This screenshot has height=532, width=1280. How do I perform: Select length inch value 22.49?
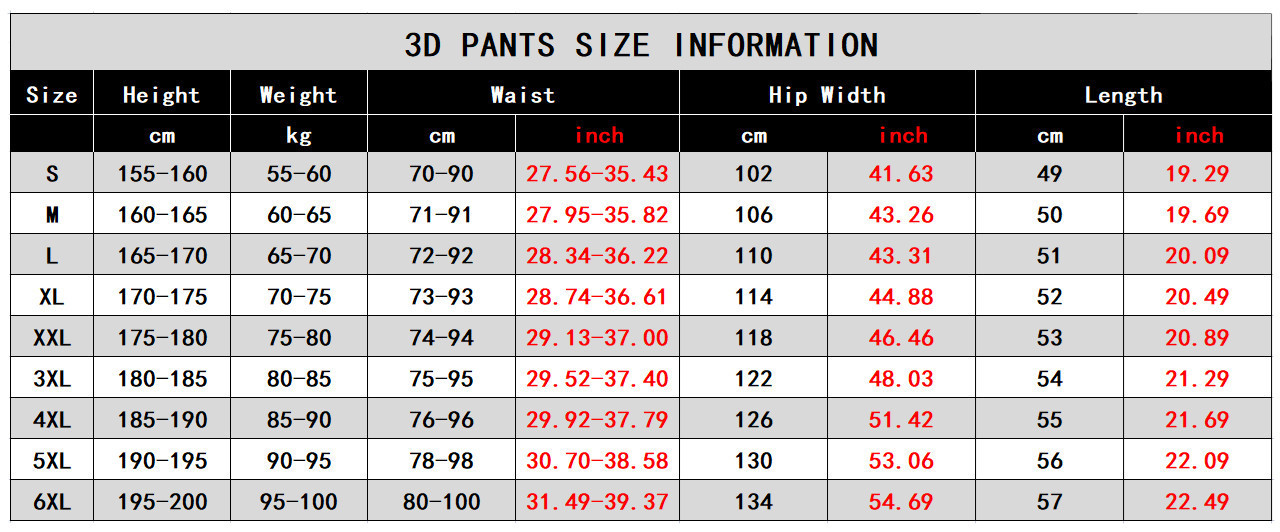tap(1197, 502)
